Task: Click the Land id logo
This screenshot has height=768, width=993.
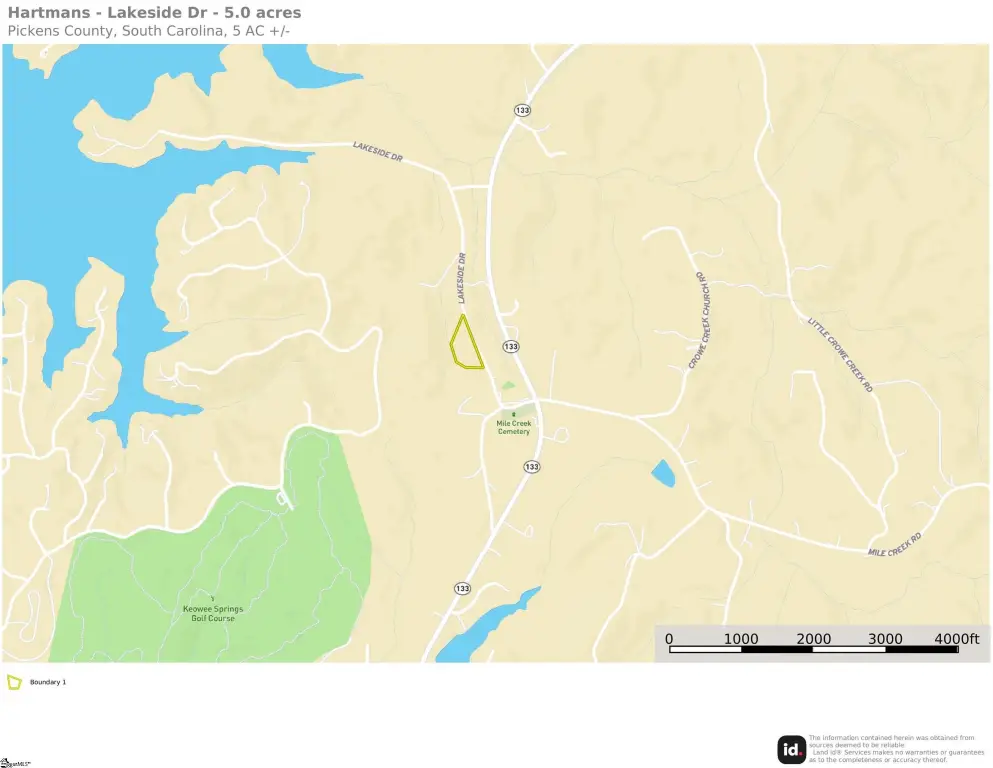Action: click(x=791, y=750)
